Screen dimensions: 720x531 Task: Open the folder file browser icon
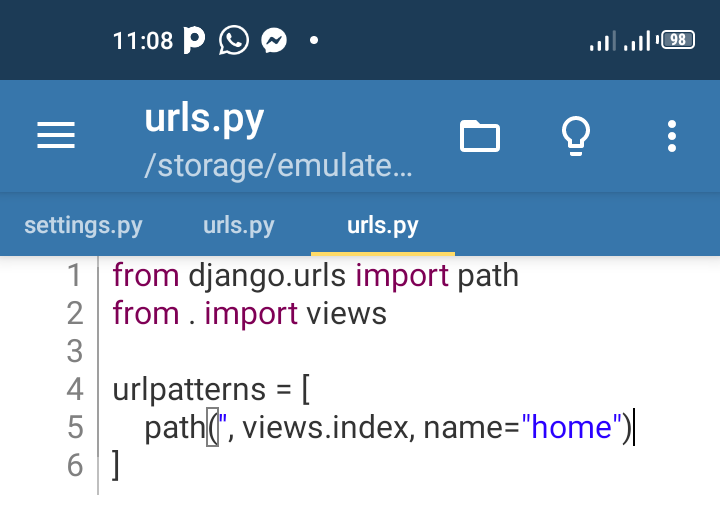pyautogui.click(x=480, y=136)
